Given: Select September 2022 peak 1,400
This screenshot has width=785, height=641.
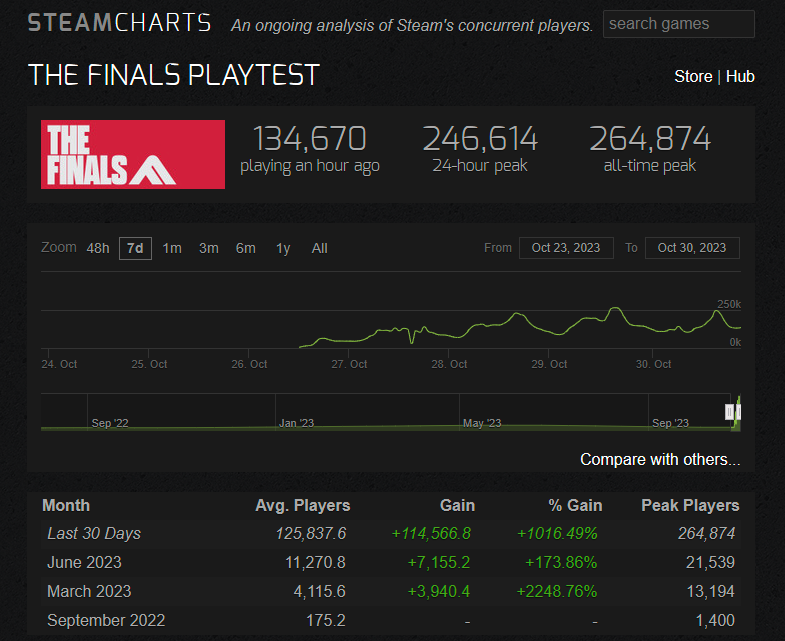Looking at the screenshot, I should (715, 620).
